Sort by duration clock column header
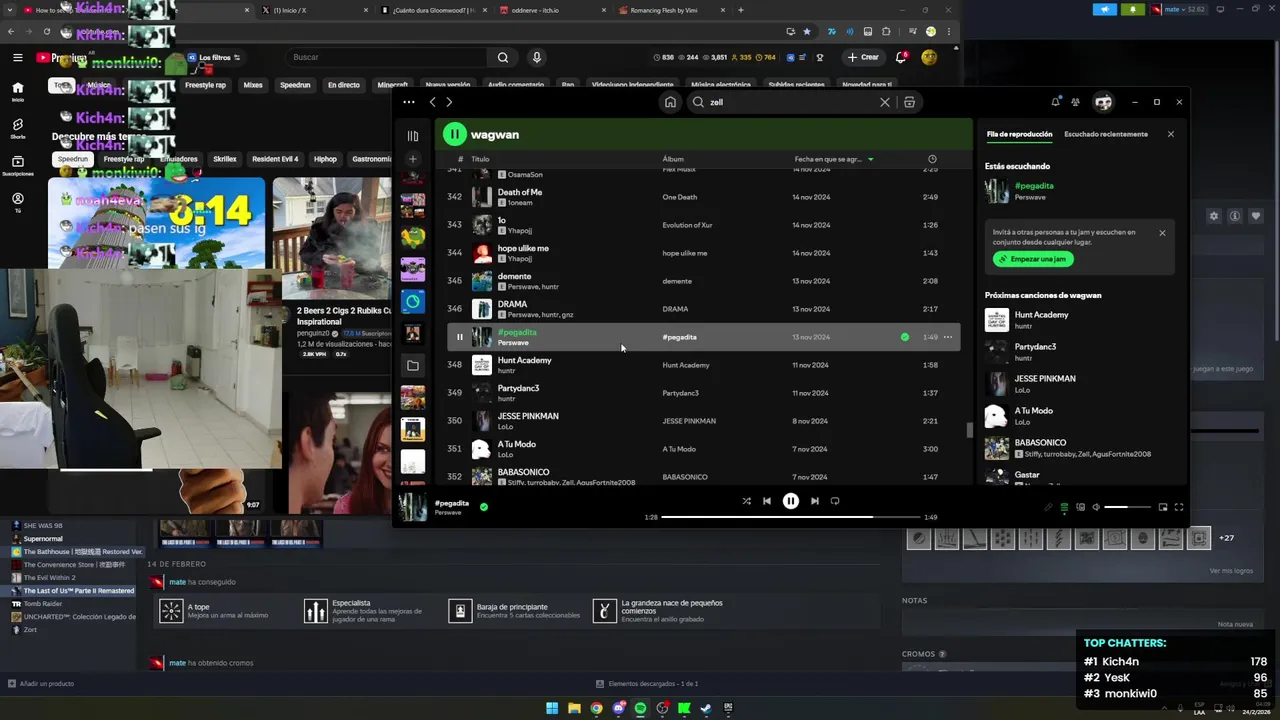Screen dimensions: 1280x720 pyautogui.click(x=932, y=159)
